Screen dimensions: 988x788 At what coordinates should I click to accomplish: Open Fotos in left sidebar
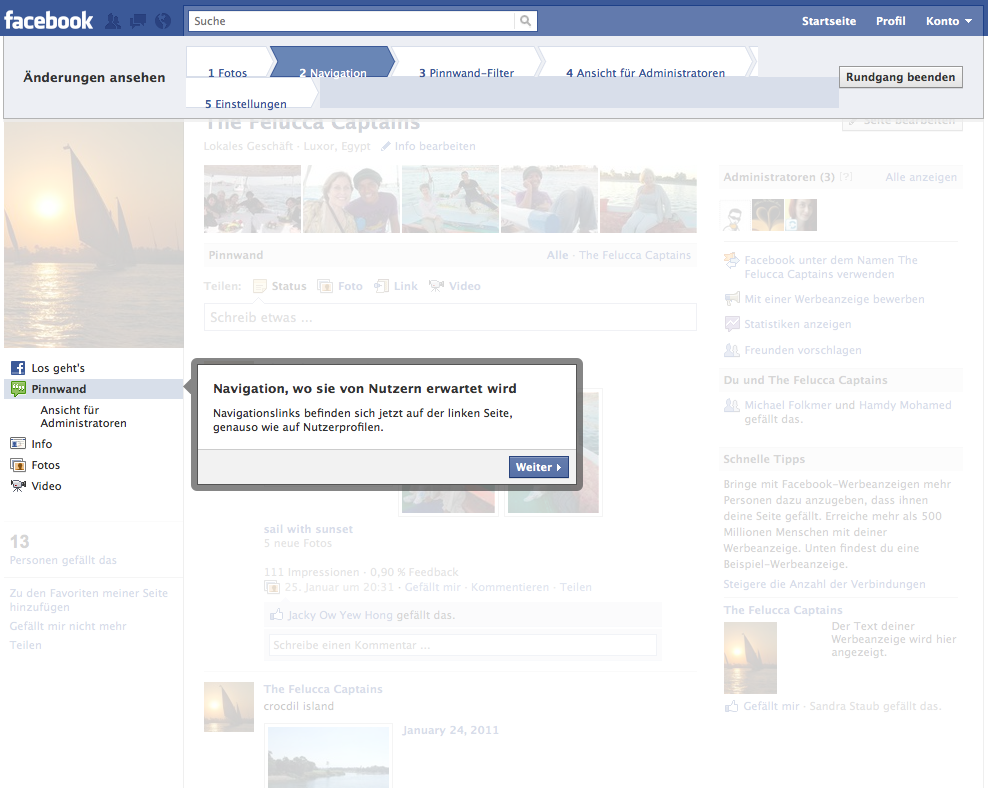(45, 465)
